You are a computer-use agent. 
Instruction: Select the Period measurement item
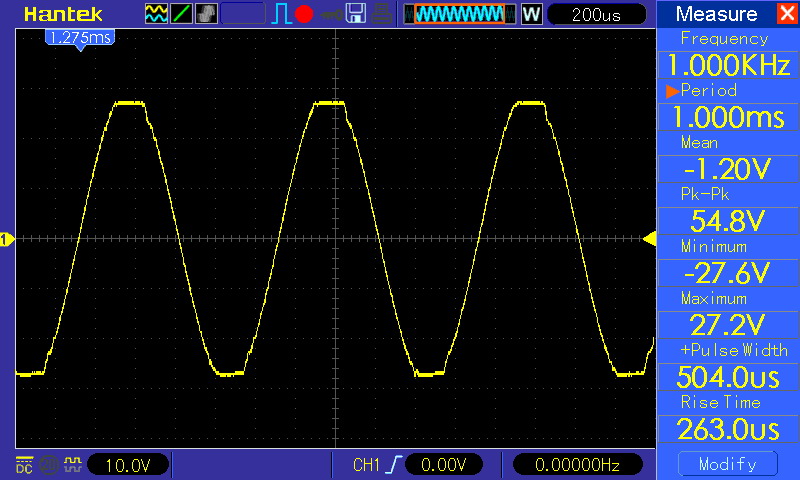[709, 90]
